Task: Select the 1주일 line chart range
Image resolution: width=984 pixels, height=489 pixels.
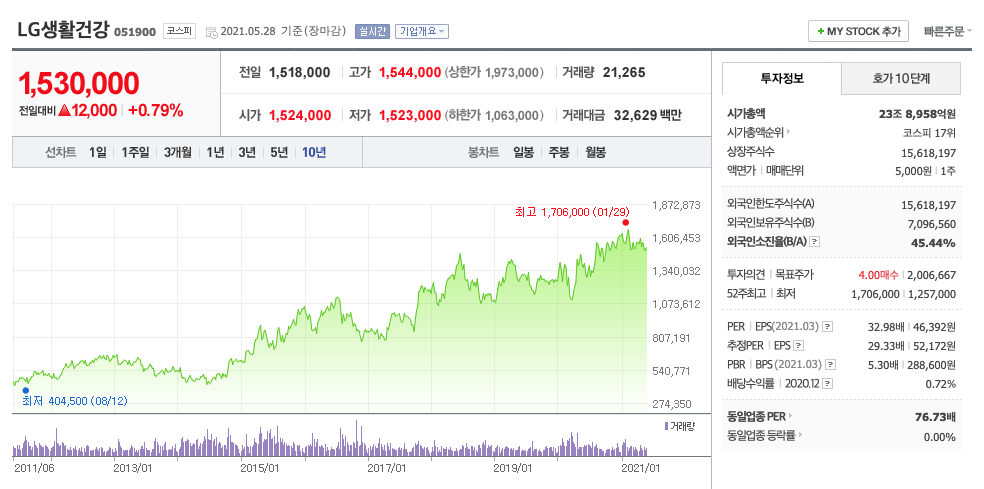Action: coord(135,153)
